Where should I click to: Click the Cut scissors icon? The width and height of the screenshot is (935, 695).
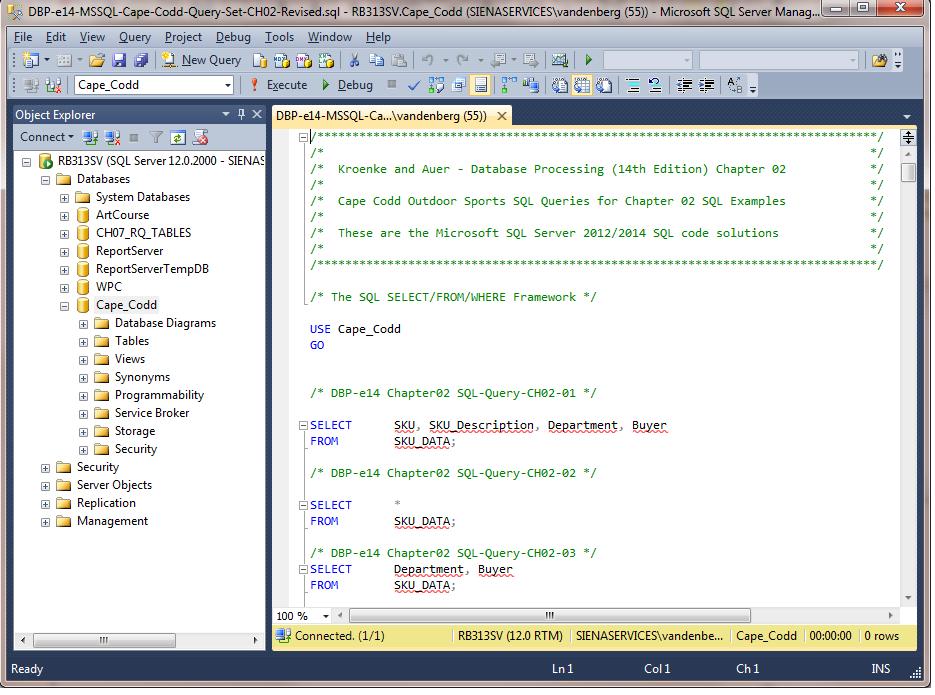354,60
